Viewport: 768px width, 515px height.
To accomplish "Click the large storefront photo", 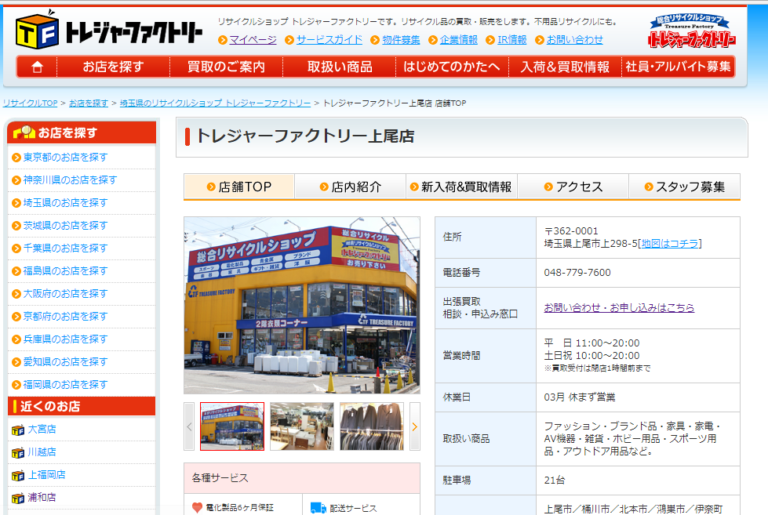I will 302,305.
